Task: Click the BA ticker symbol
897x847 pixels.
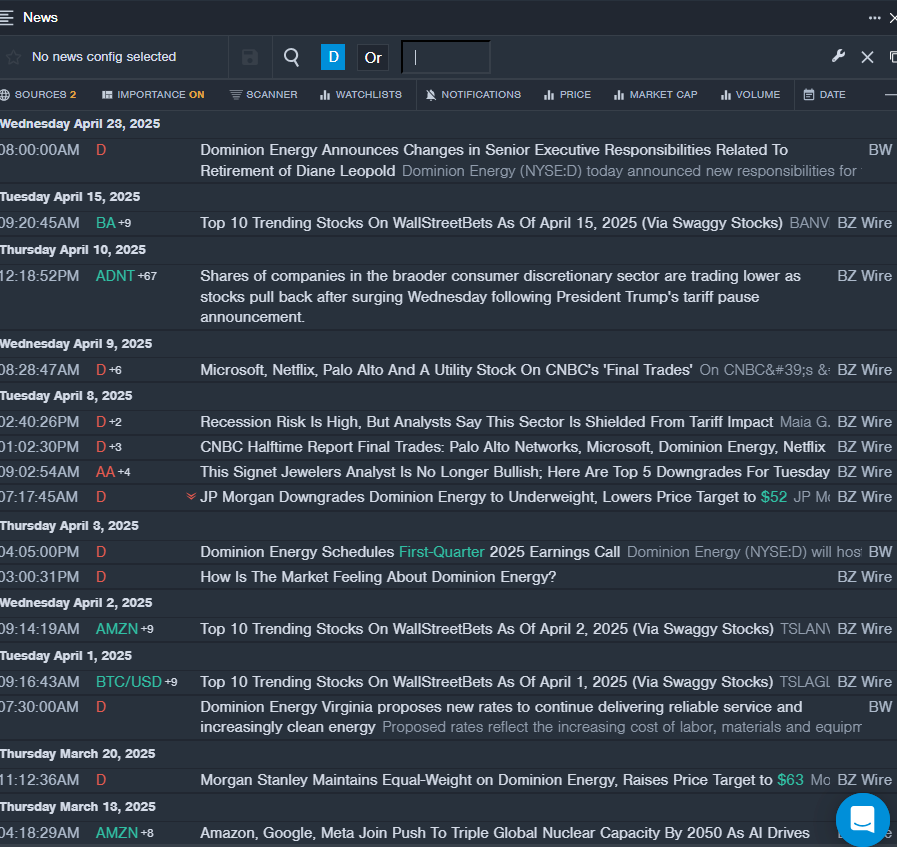Action: pos(106,223)
